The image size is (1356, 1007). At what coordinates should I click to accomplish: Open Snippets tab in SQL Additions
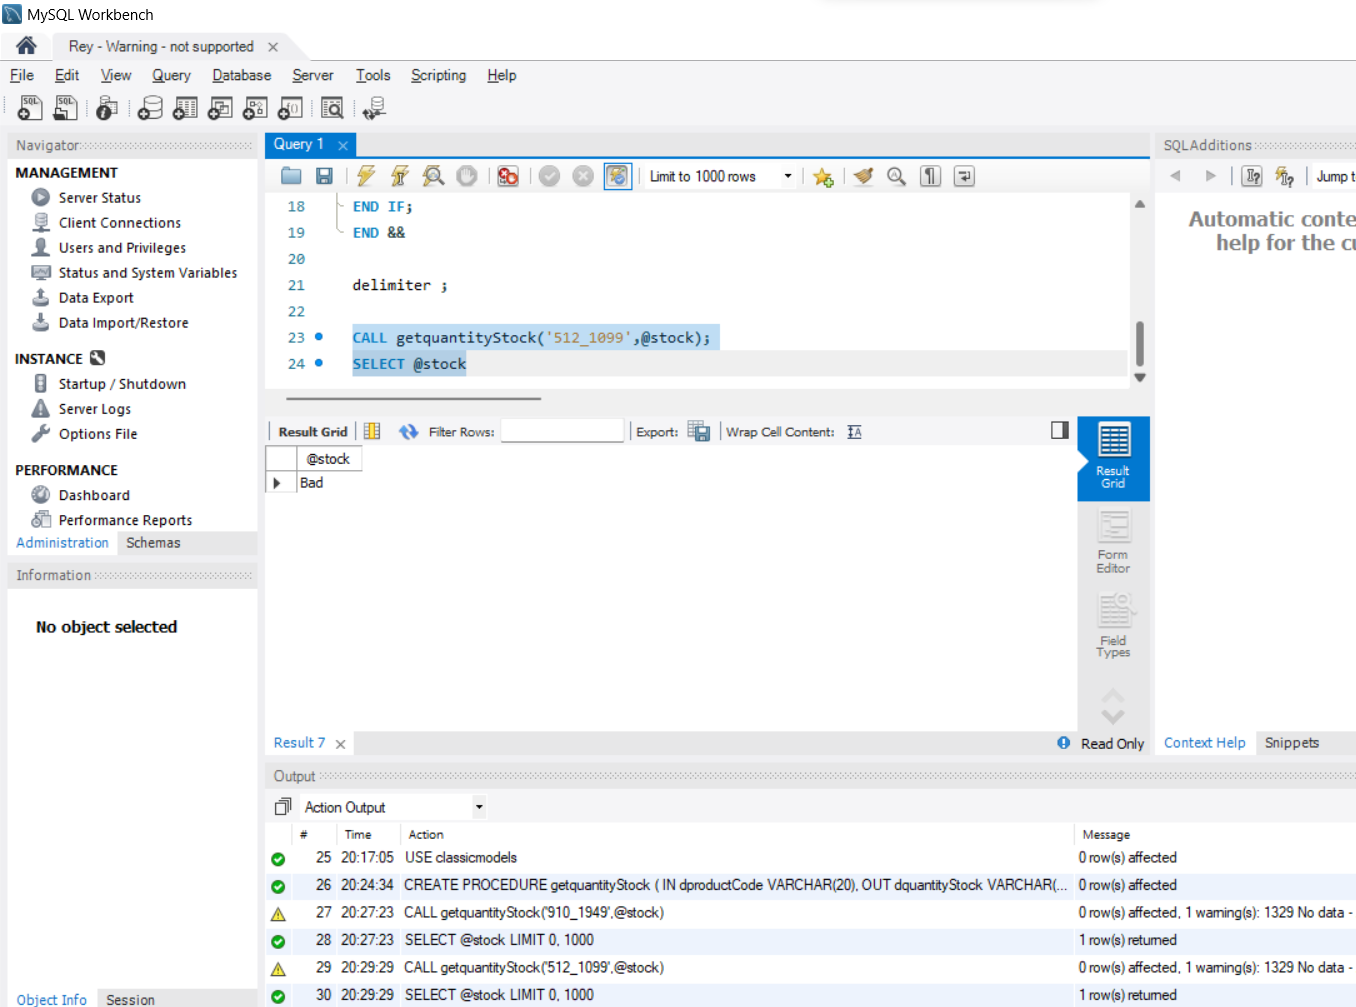tap(1292, 743)
